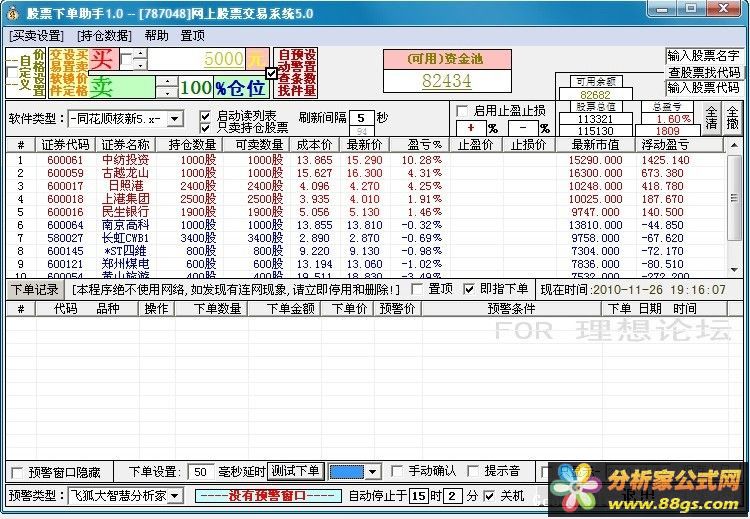The width and height of the screenshot is (750, 519).
Task: Click the 全撤 cancel-all button
Action: pos(732,118)
